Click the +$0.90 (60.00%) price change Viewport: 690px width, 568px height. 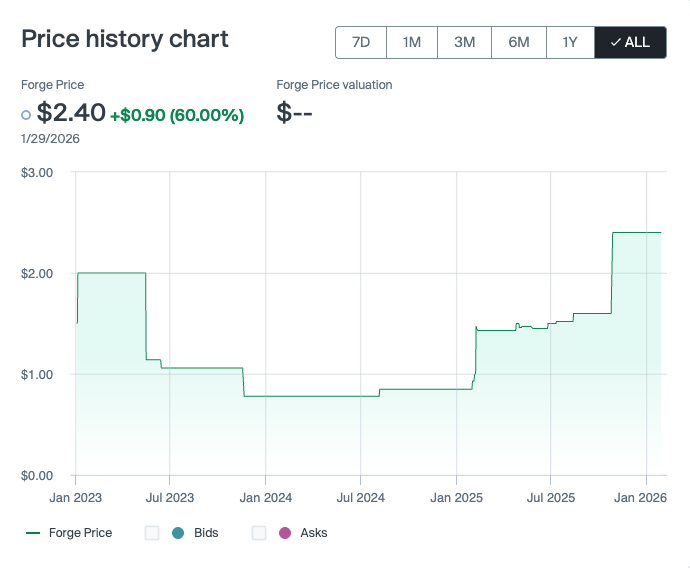tap(177, 115)
